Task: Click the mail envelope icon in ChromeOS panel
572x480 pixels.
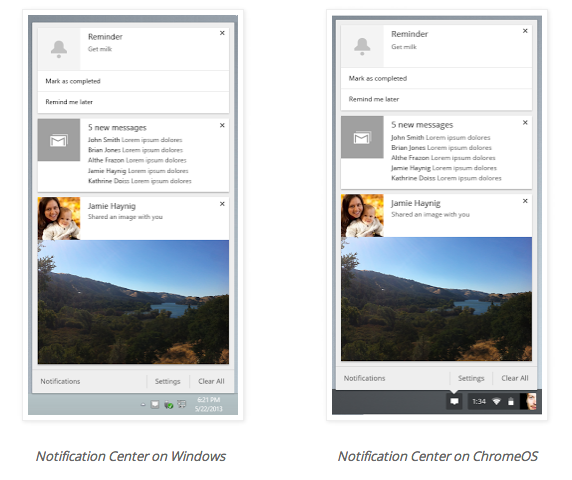Action: (362, 138)
